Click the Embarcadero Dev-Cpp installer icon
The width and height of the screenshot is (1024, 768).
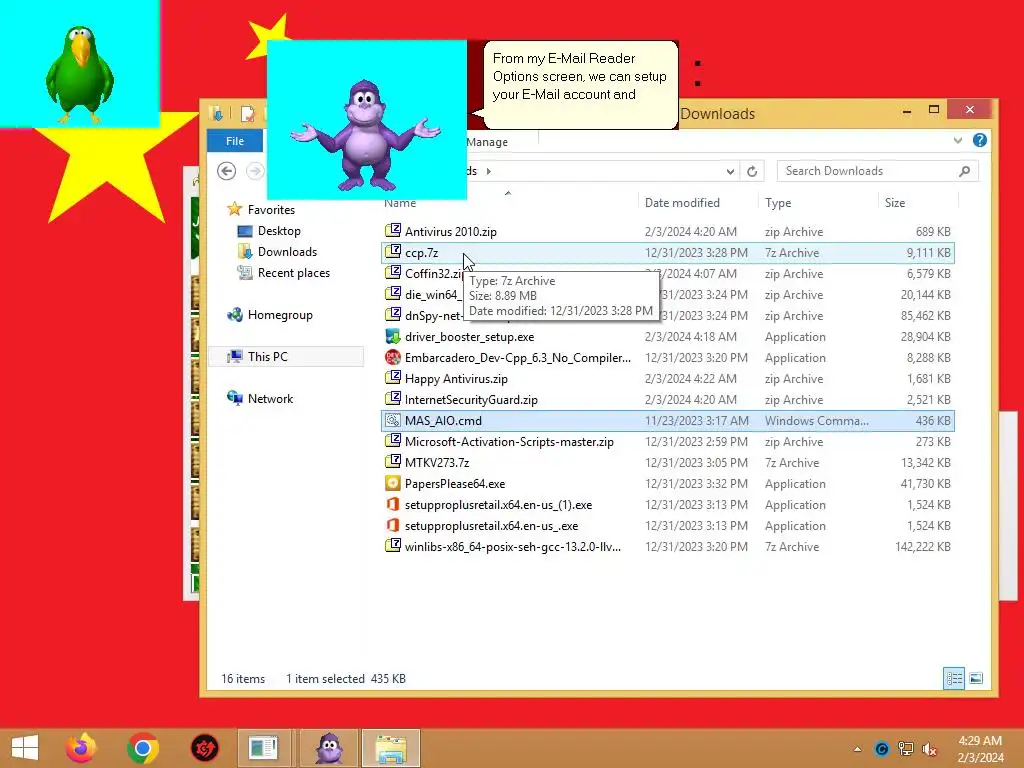pos(392,357)
